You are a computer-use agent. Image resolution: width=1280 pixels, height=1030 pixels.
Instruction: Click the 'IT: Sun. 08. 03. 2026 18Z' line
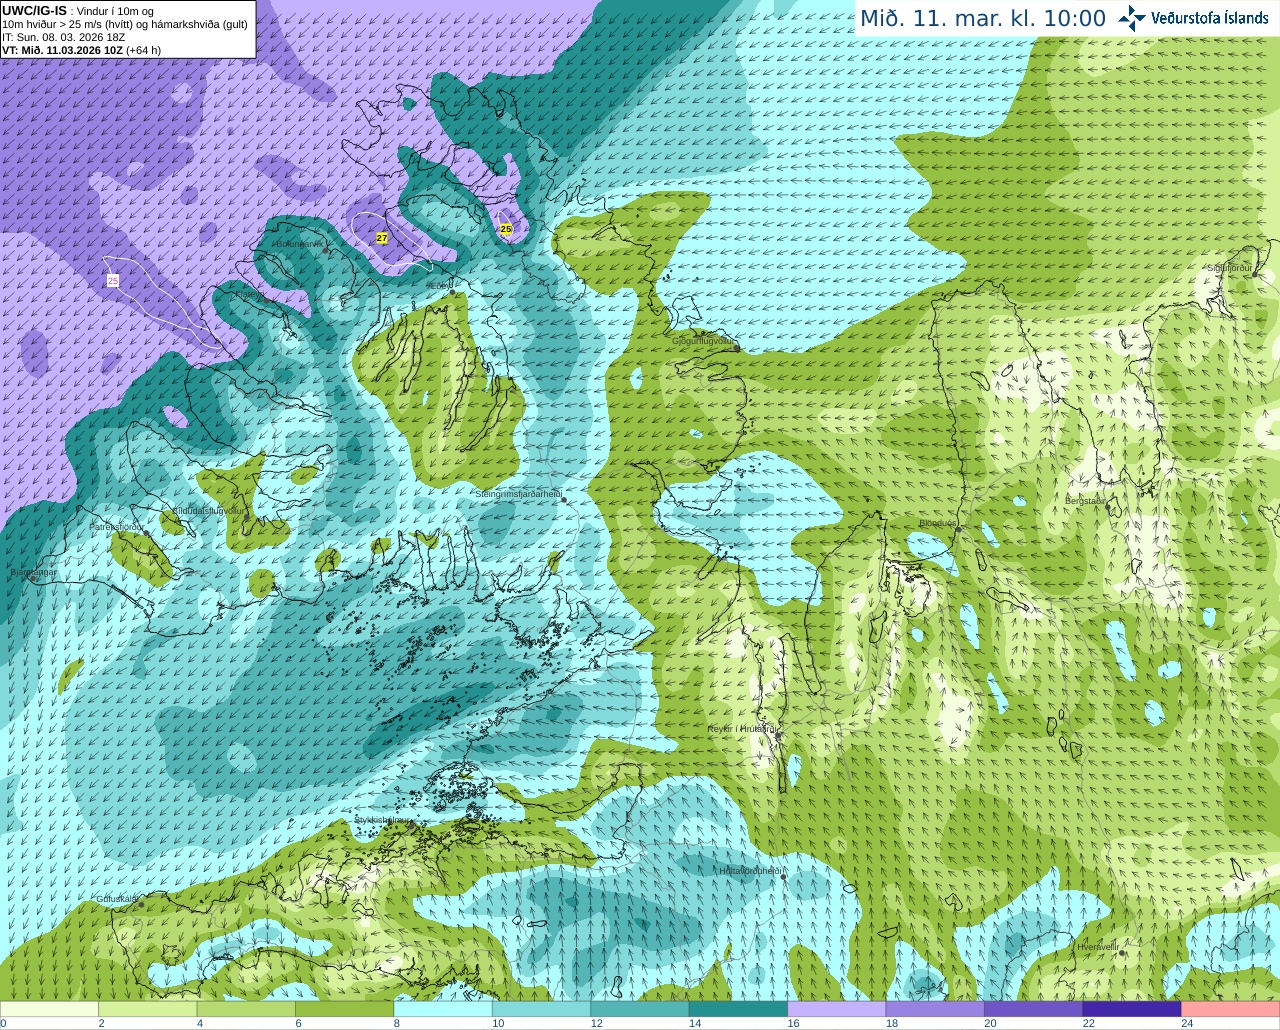coord(63,37)
